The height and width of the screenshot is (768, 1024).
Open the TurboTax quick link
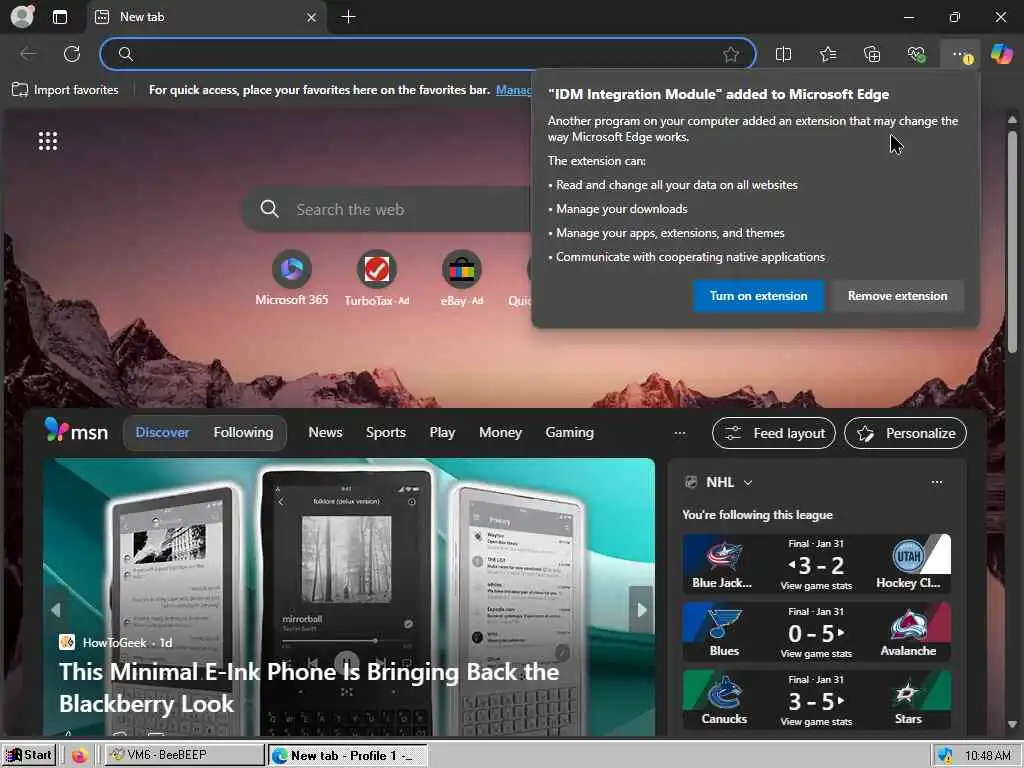click(377, 278)
